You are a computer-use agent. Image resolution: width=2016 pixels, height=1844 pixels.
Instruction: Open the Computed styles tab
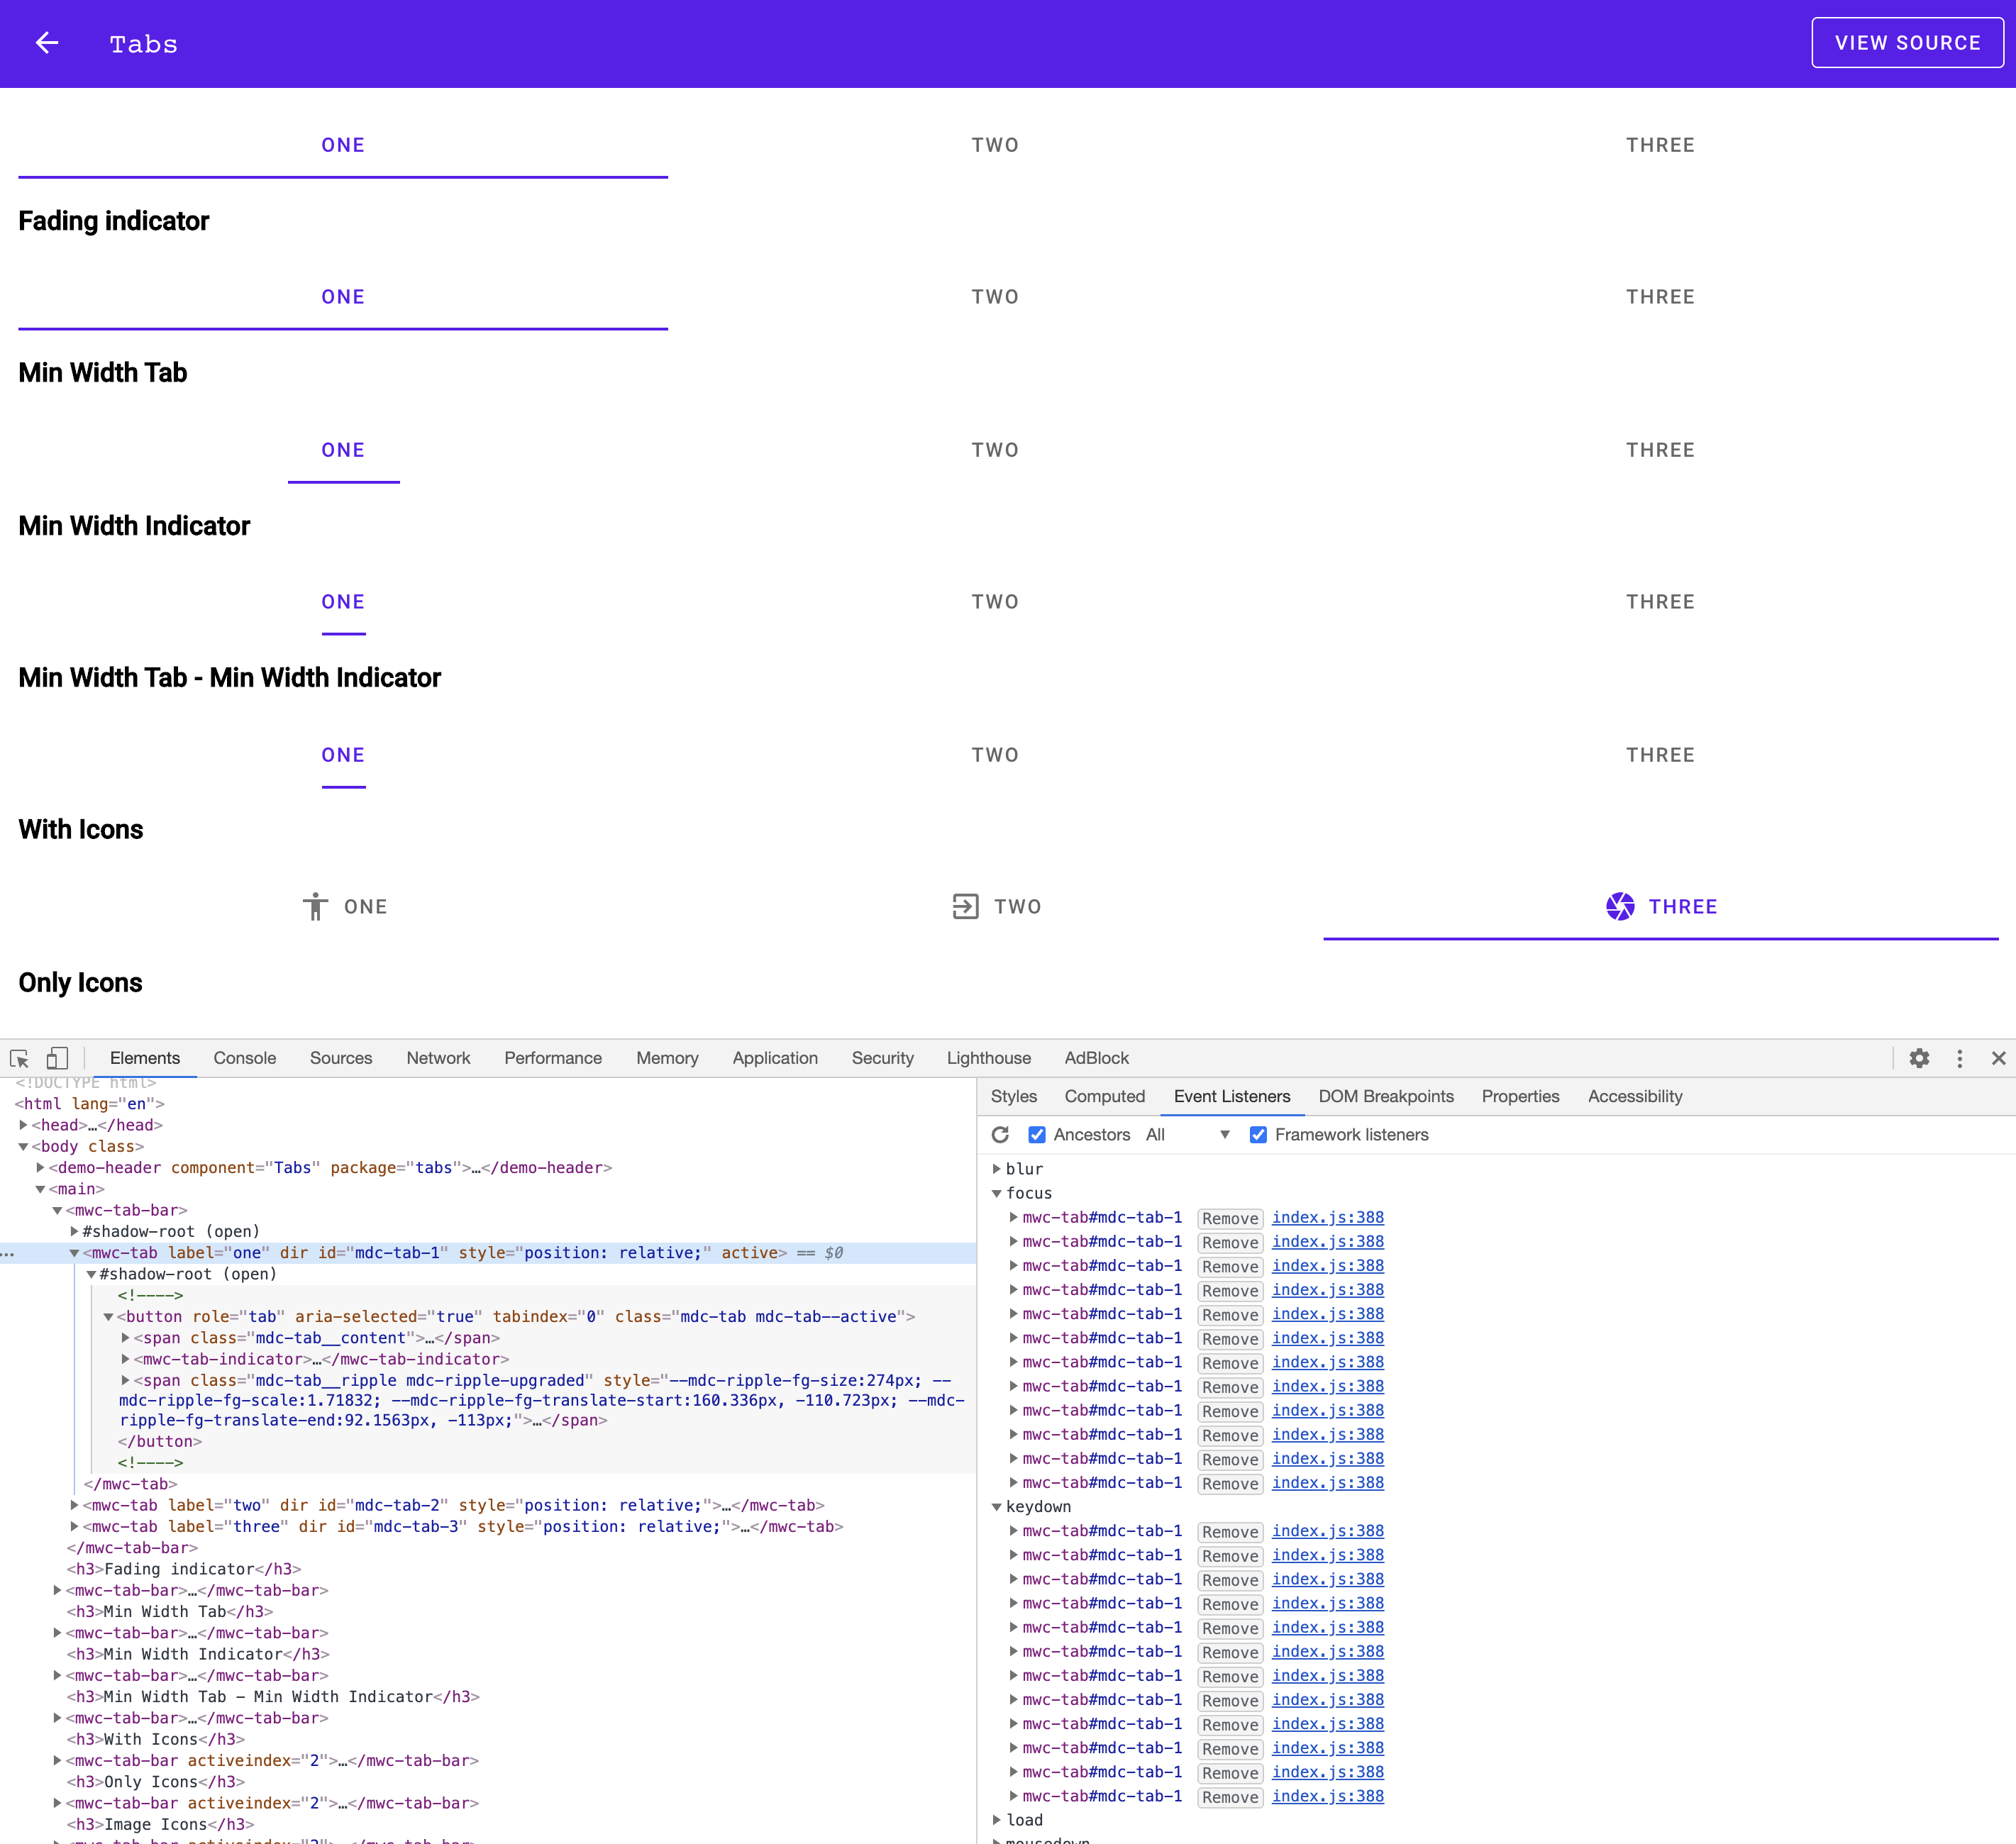pyautogui.click(x=1104, y=1096)
